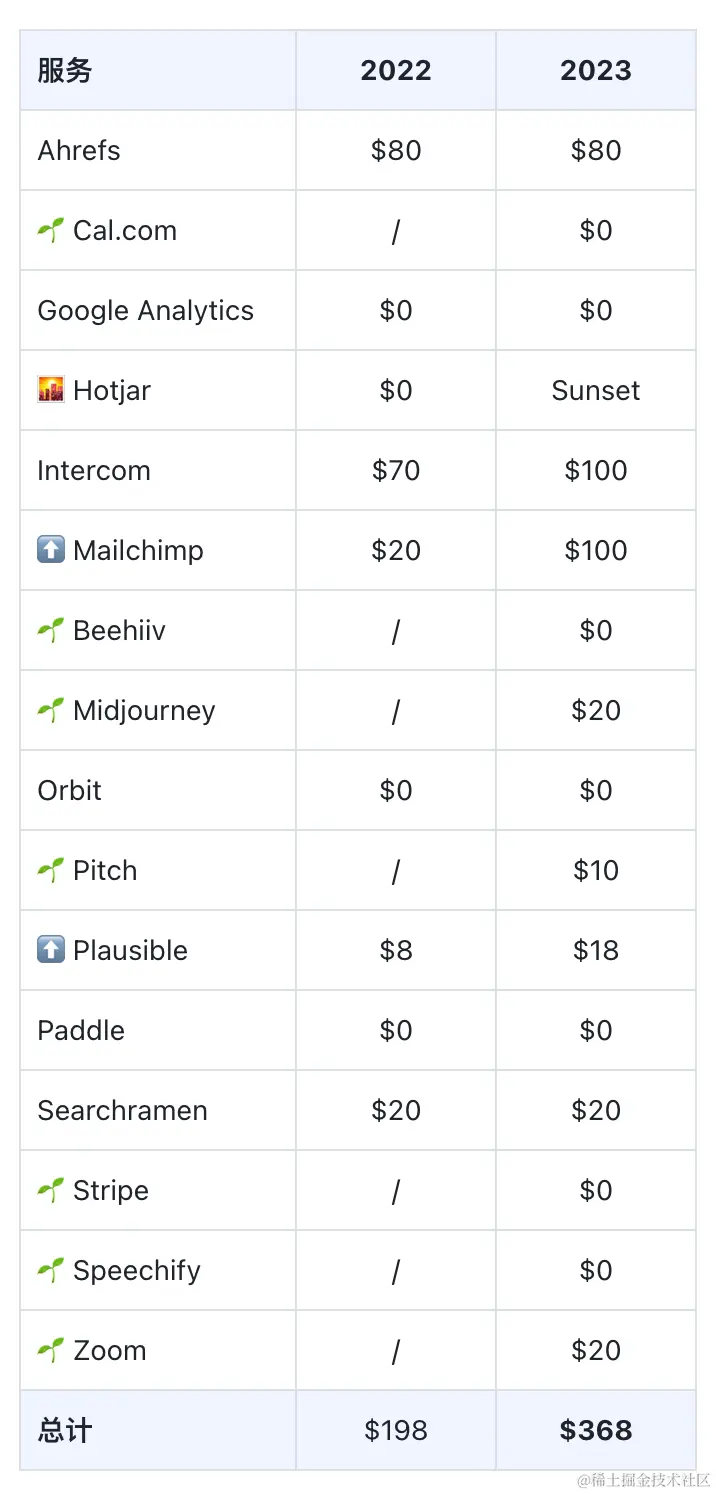Select the Ahrefs service name
Image resolution: width=716 pixels, height=1494 pixels.
(x=79, y=150)
